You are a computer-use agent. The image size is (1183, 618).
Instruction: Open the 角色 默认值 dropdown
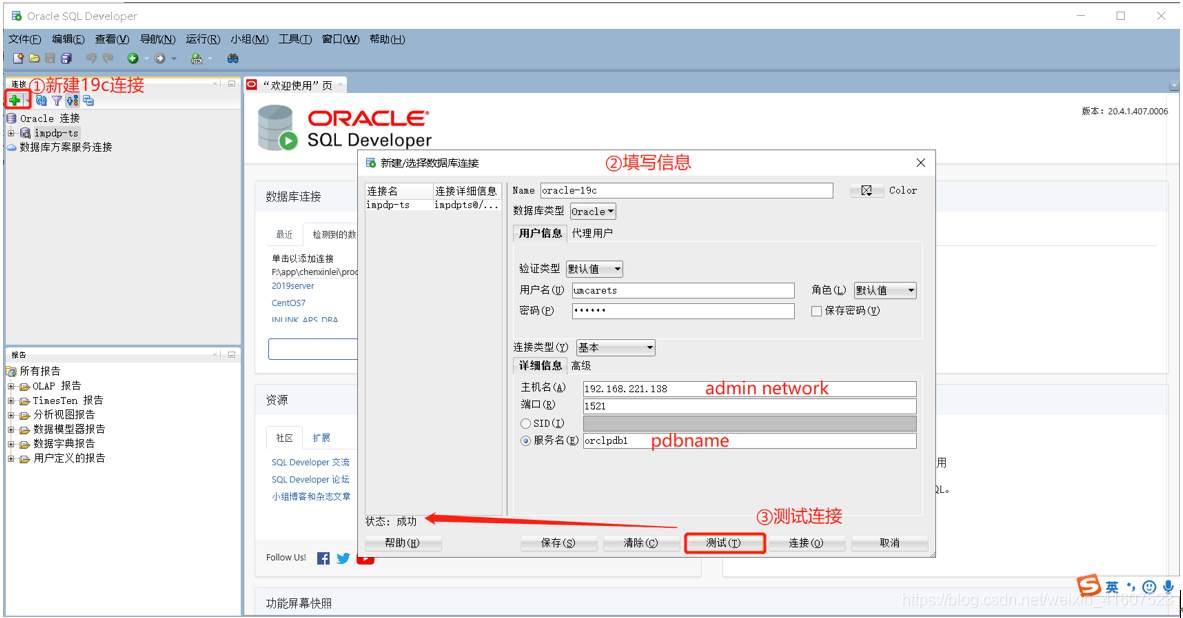[x=885, y=291]
